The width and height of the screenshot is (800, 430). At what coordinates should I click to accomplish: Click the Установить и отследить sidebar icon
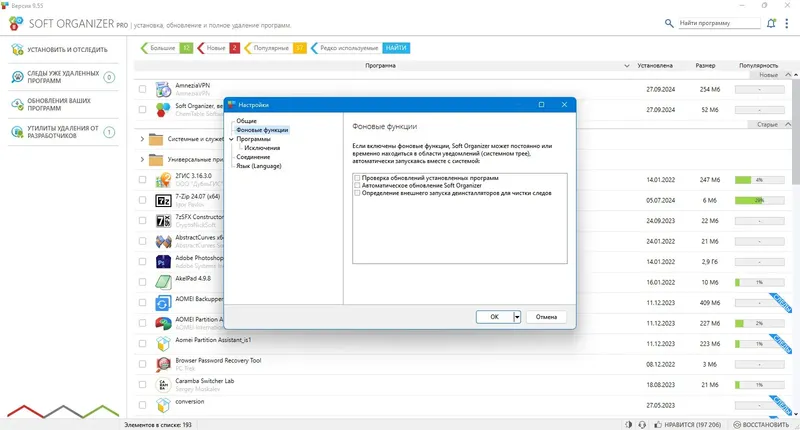pyautogui.click(x=17, y=49)
